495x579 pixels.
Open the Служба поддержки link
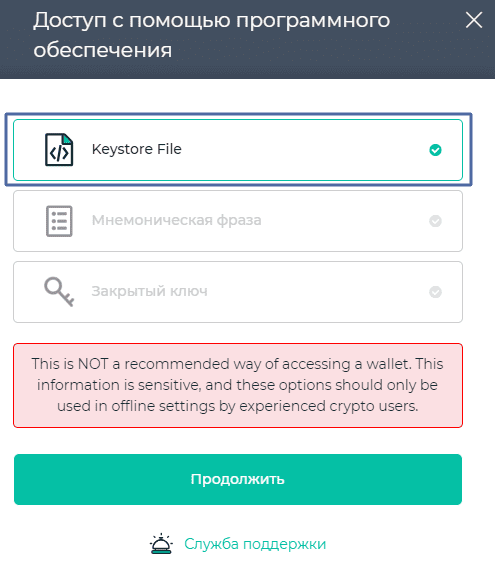255,544
